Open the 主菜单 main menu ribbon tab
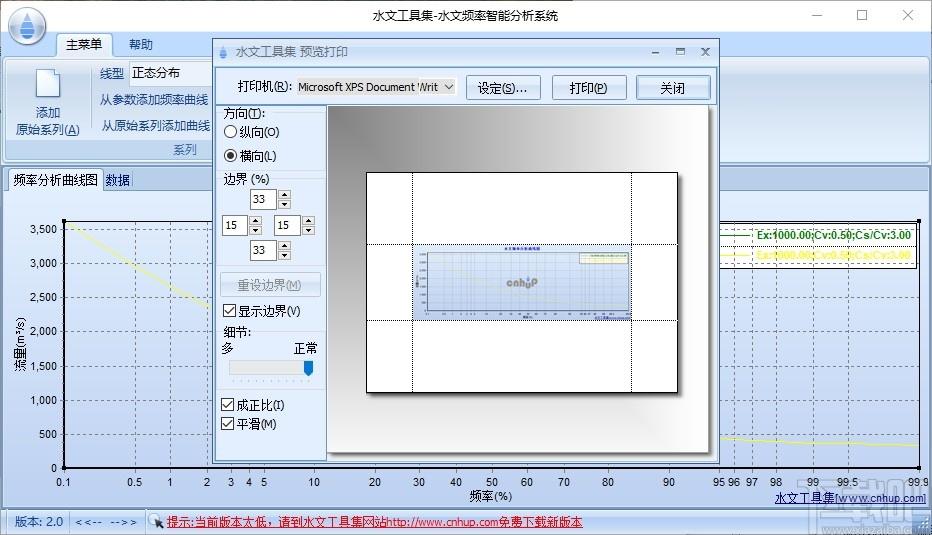The width and height of the screenshot is (932, 535). [x=84, y=45]
